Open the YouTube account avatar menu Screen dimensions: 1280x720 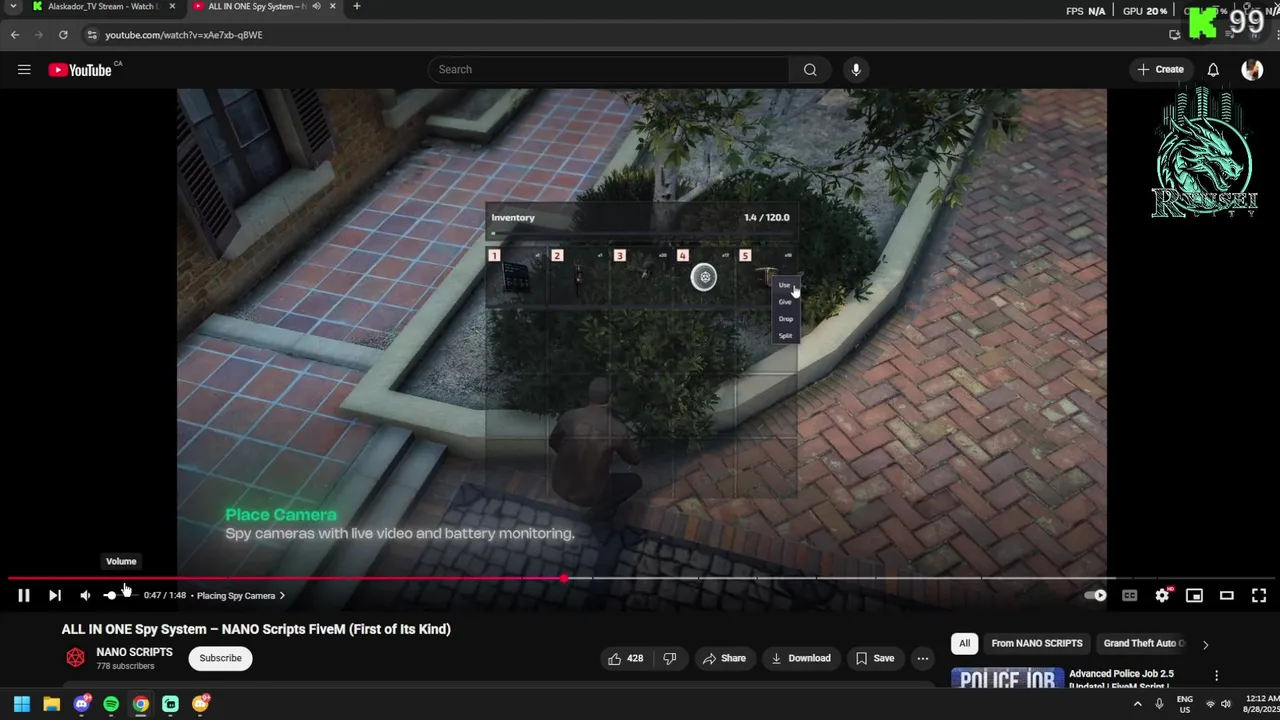coord(1252,69)
